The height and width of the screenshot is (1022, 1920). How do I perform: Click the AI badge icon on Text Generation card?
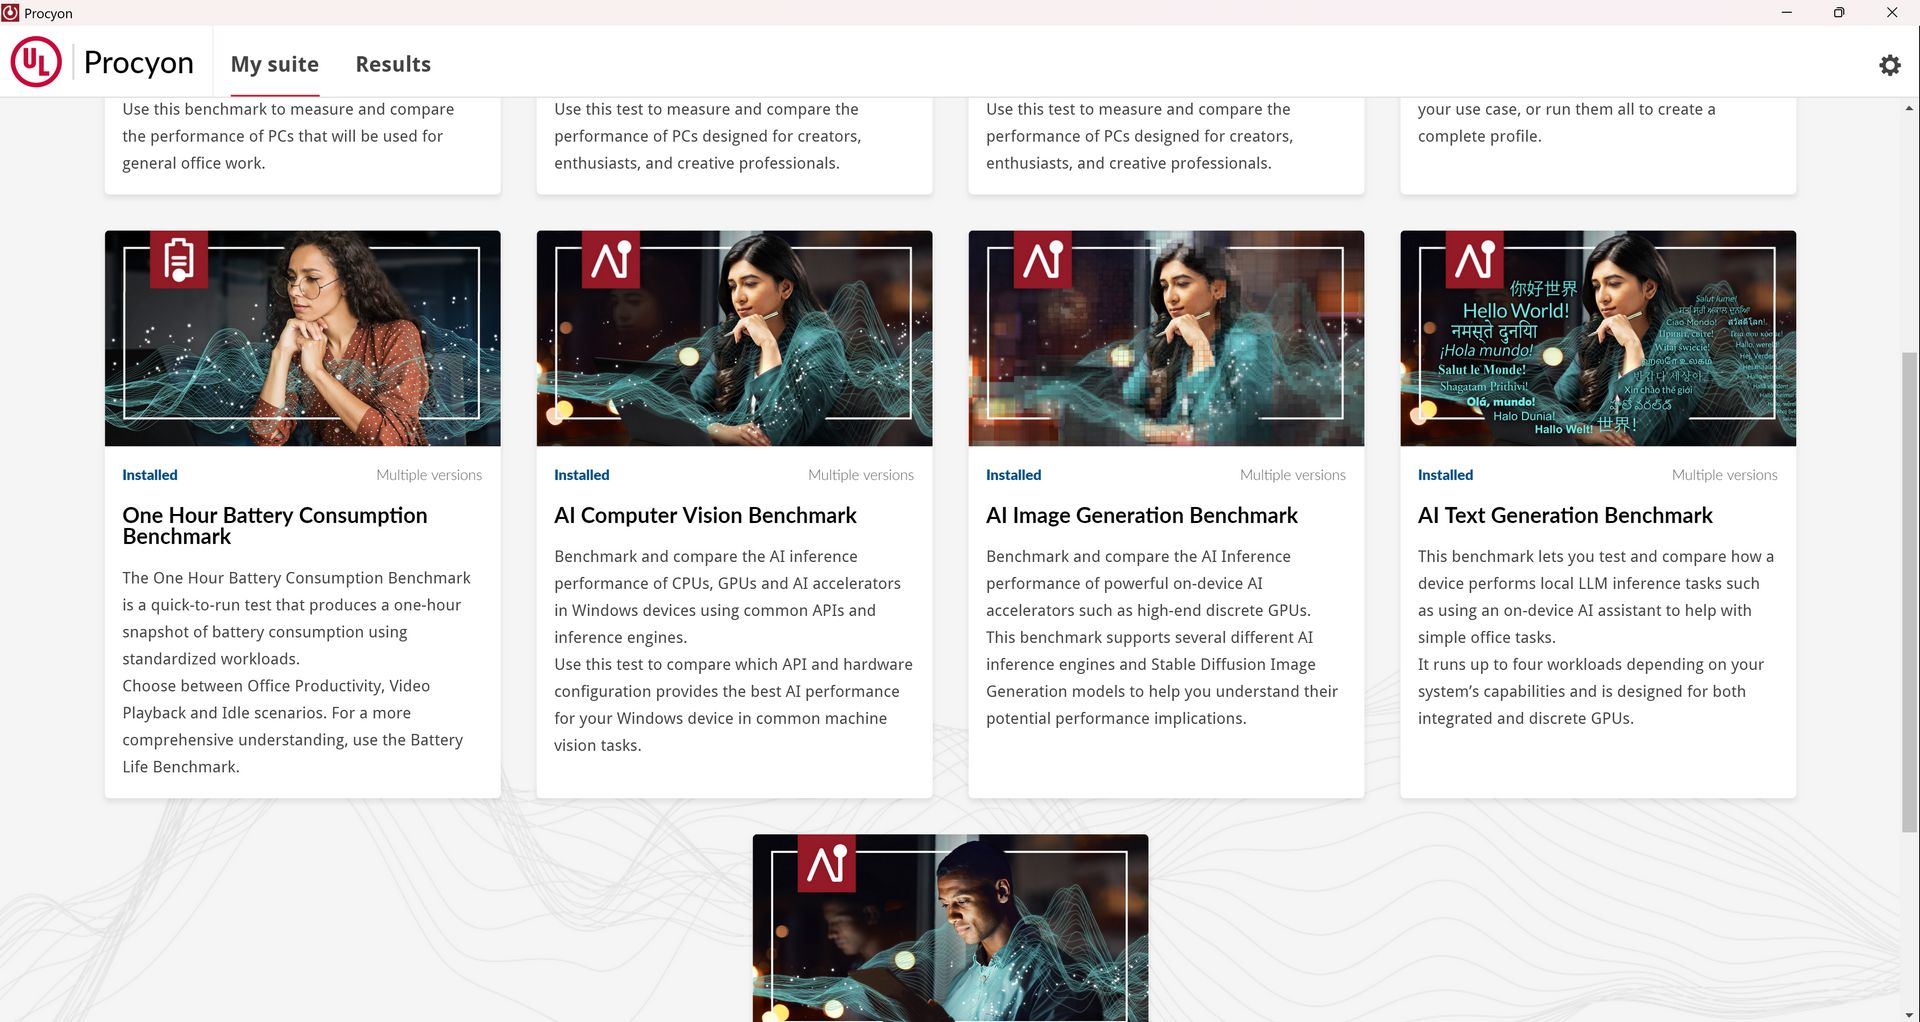pos(1475,260)
